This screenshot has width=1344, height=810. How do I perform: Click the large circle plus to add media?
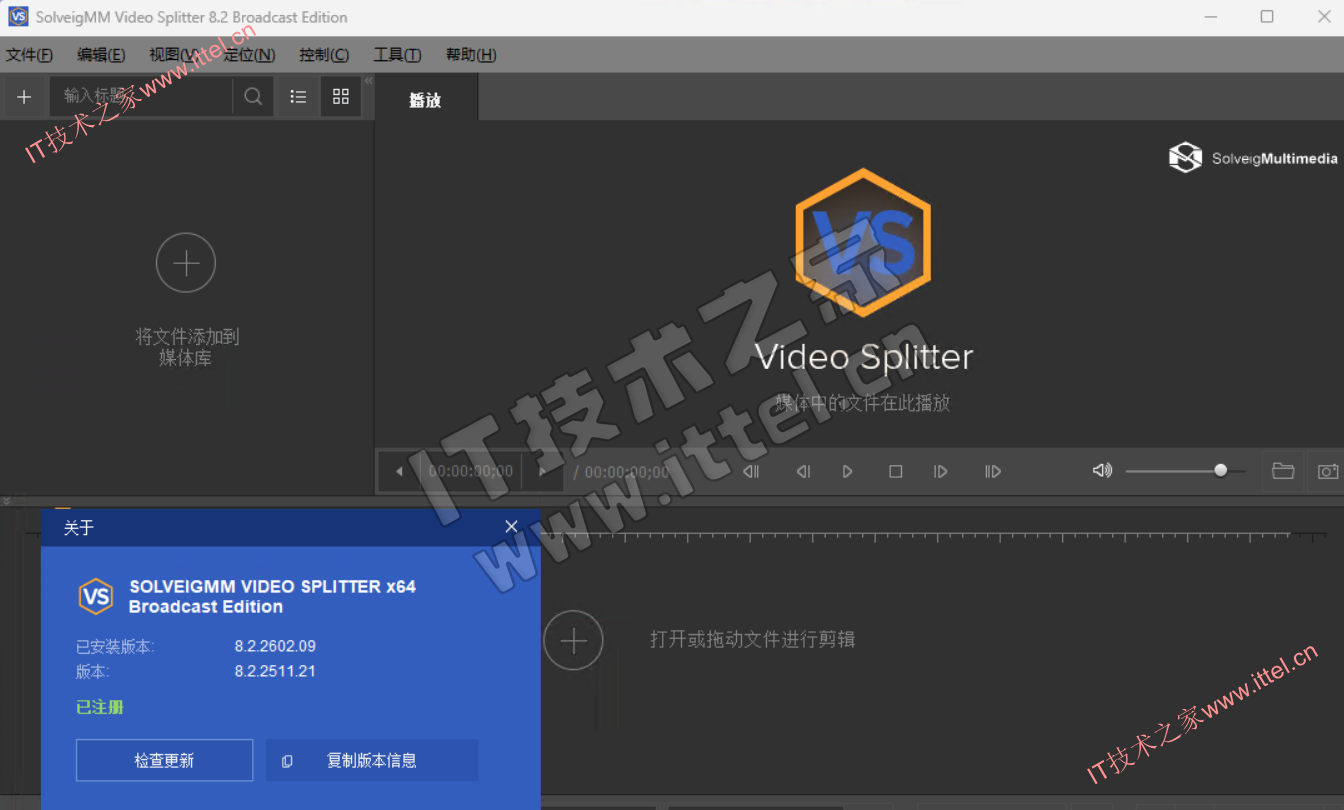[x=186, y=263]
